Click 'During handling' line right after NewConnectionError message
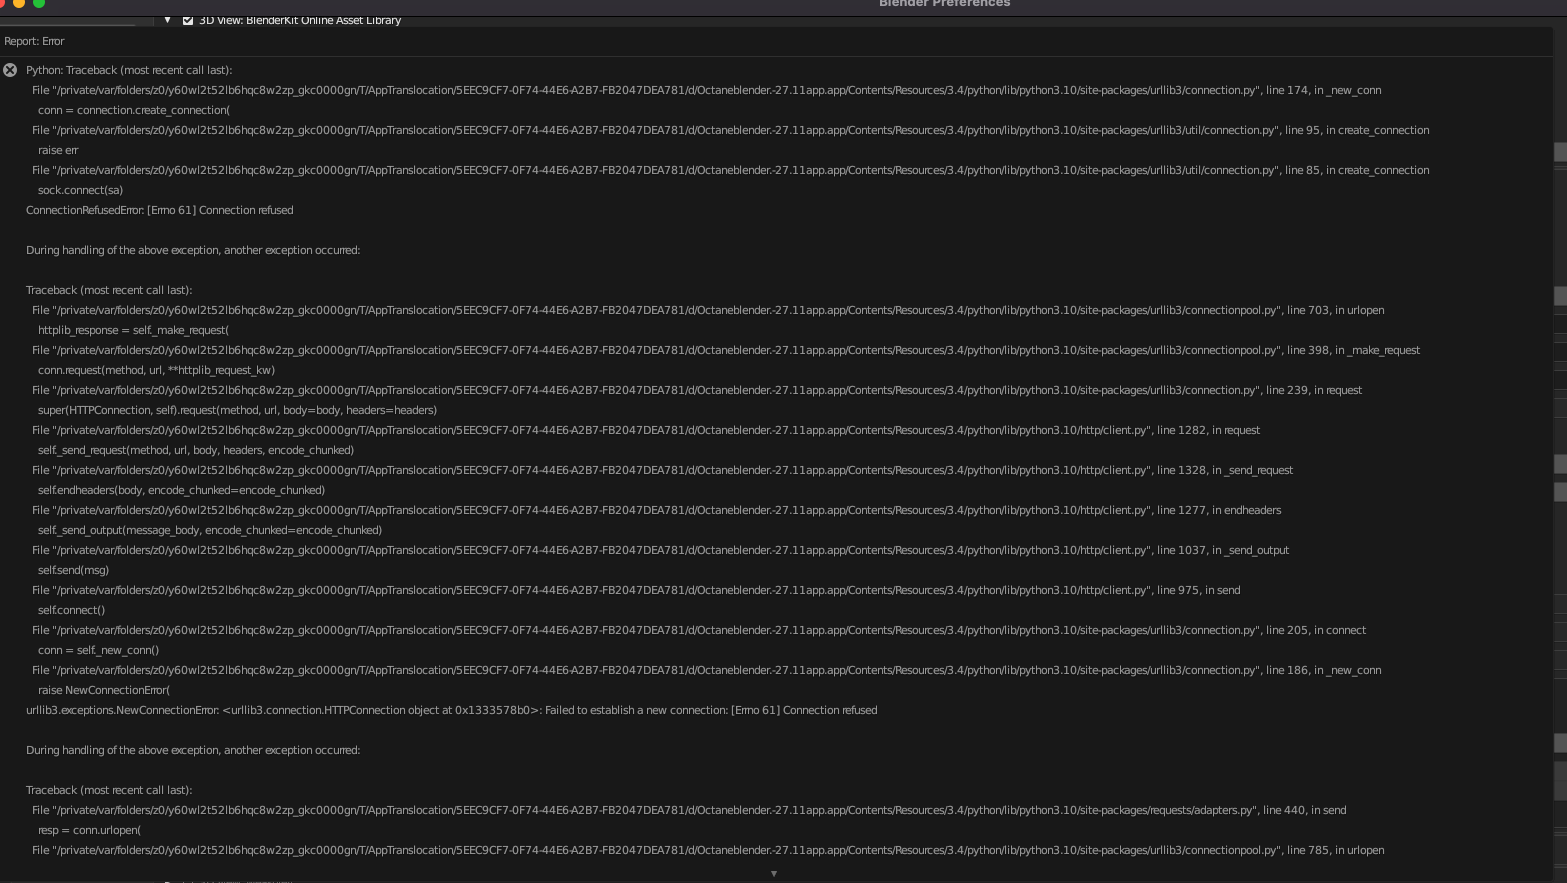 click(193, 750)
